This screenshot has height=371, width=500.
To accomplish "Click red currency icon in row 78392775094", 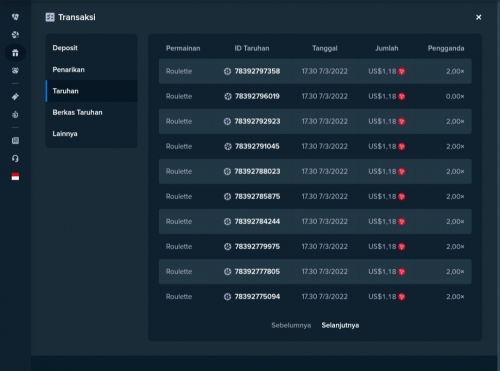I will tap(402, 296).
